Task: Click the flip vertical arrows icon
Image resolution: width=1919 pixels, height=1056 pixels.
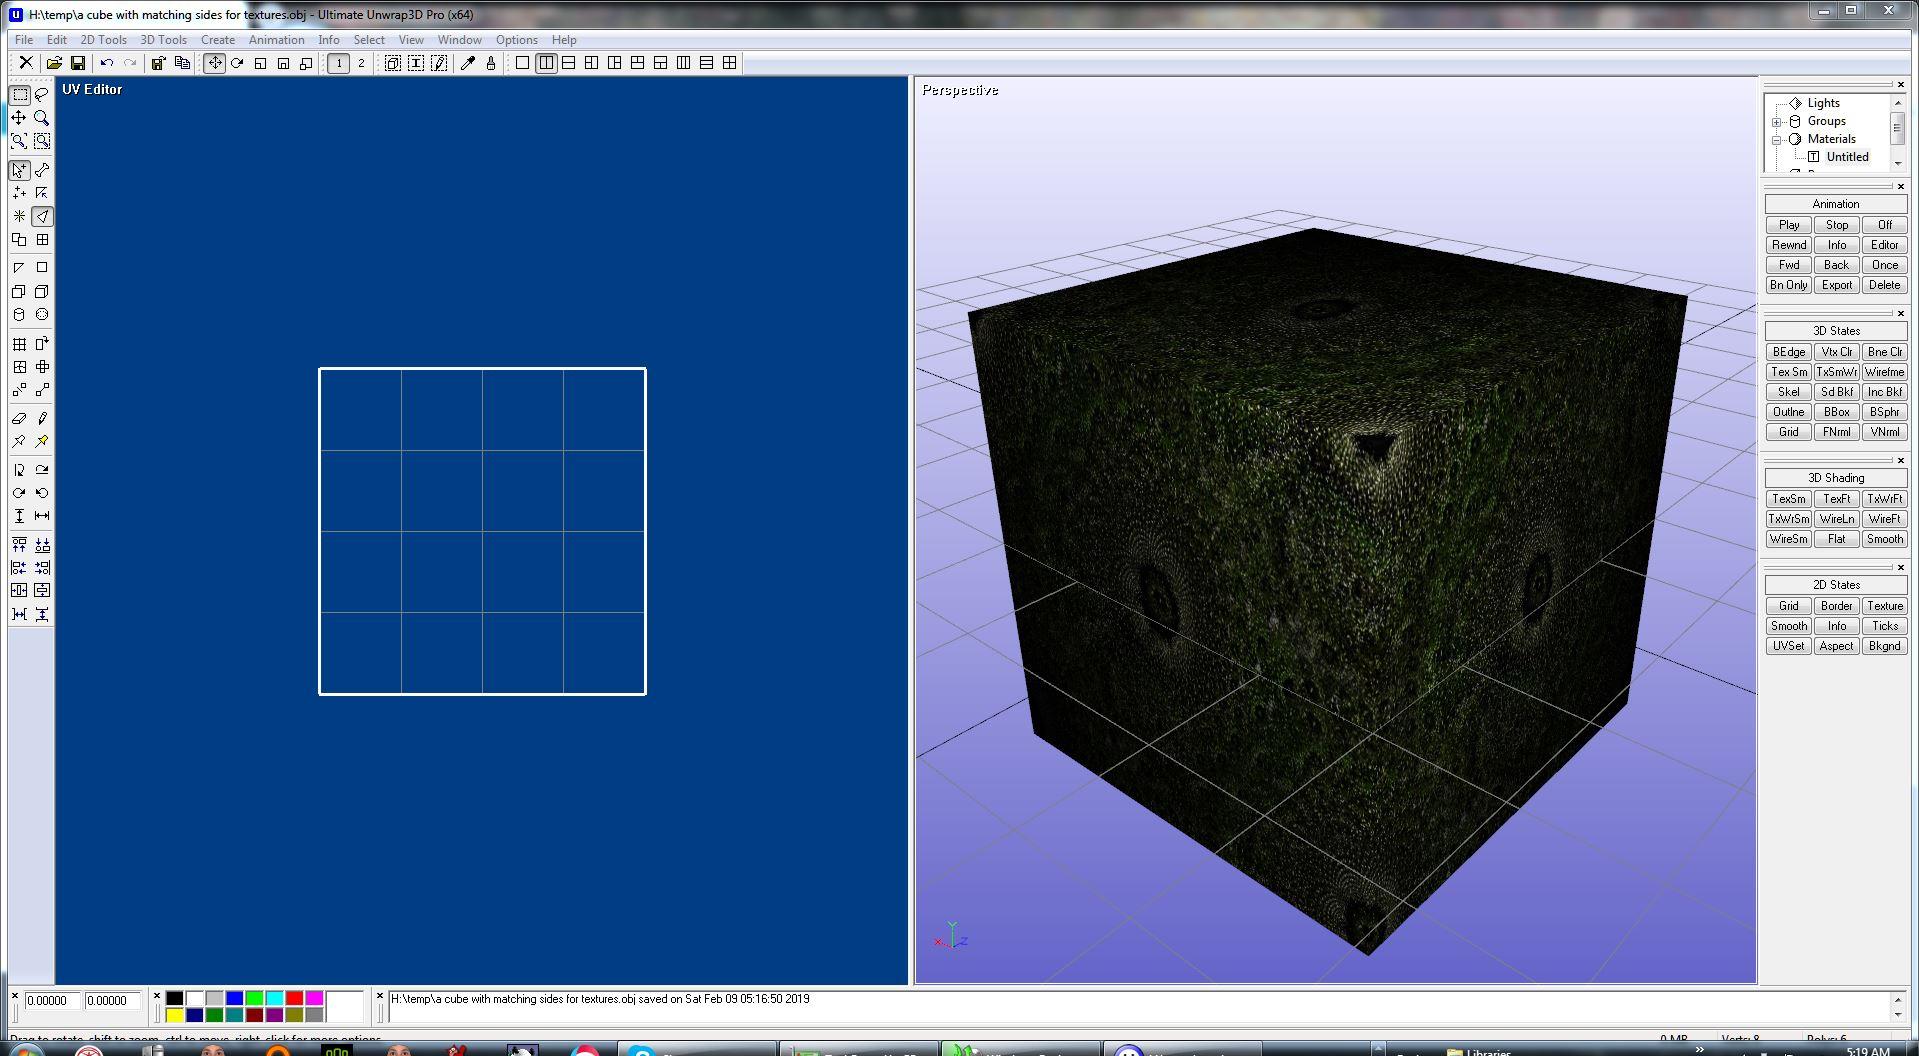Action: (x=19, y=516)
